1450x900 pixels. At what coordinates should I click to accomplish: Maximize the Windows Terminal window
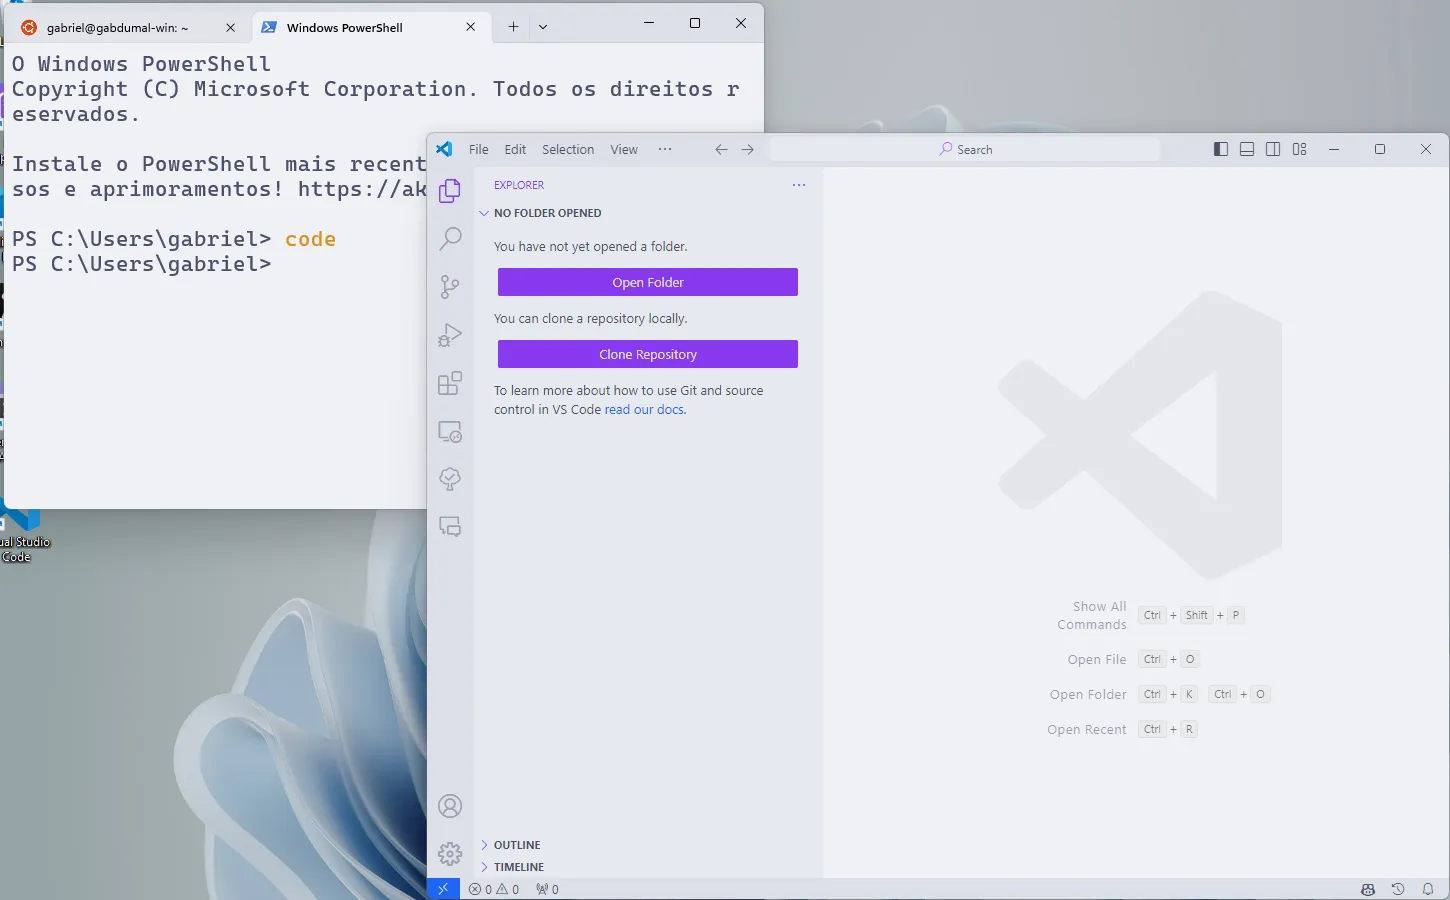(x=695, y=23)
